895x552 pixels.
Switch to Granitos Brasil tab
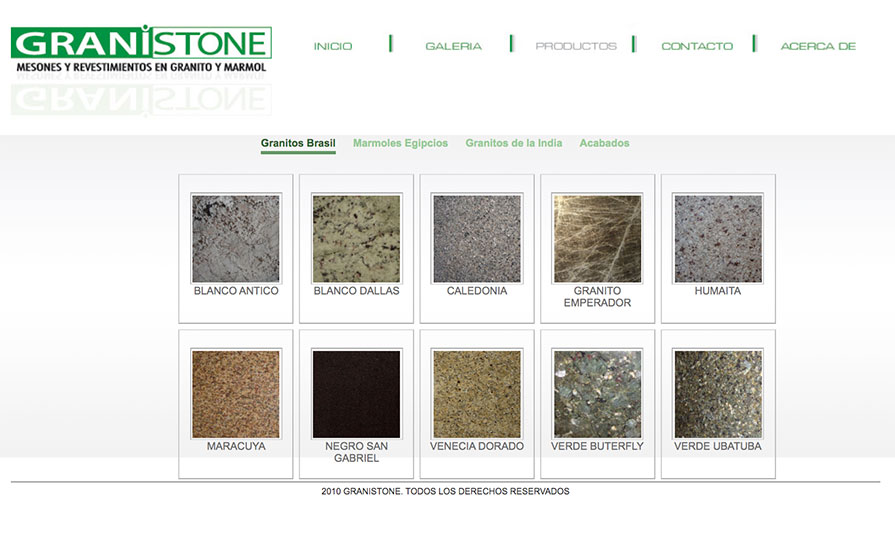tap(298, 143)
